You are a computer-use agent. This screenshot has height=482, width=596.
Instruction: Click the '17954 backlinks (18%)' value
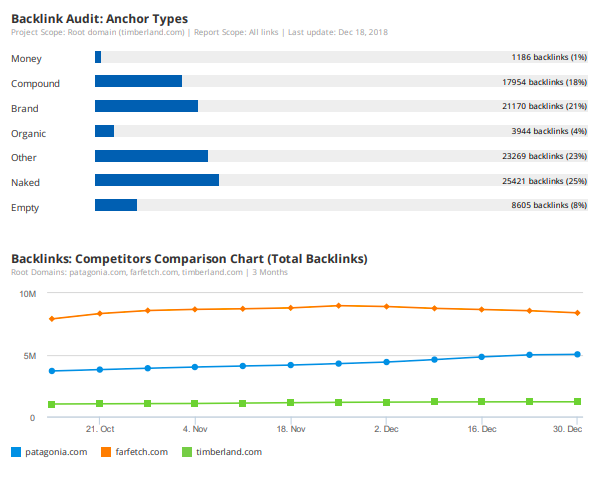click(545, 82)
